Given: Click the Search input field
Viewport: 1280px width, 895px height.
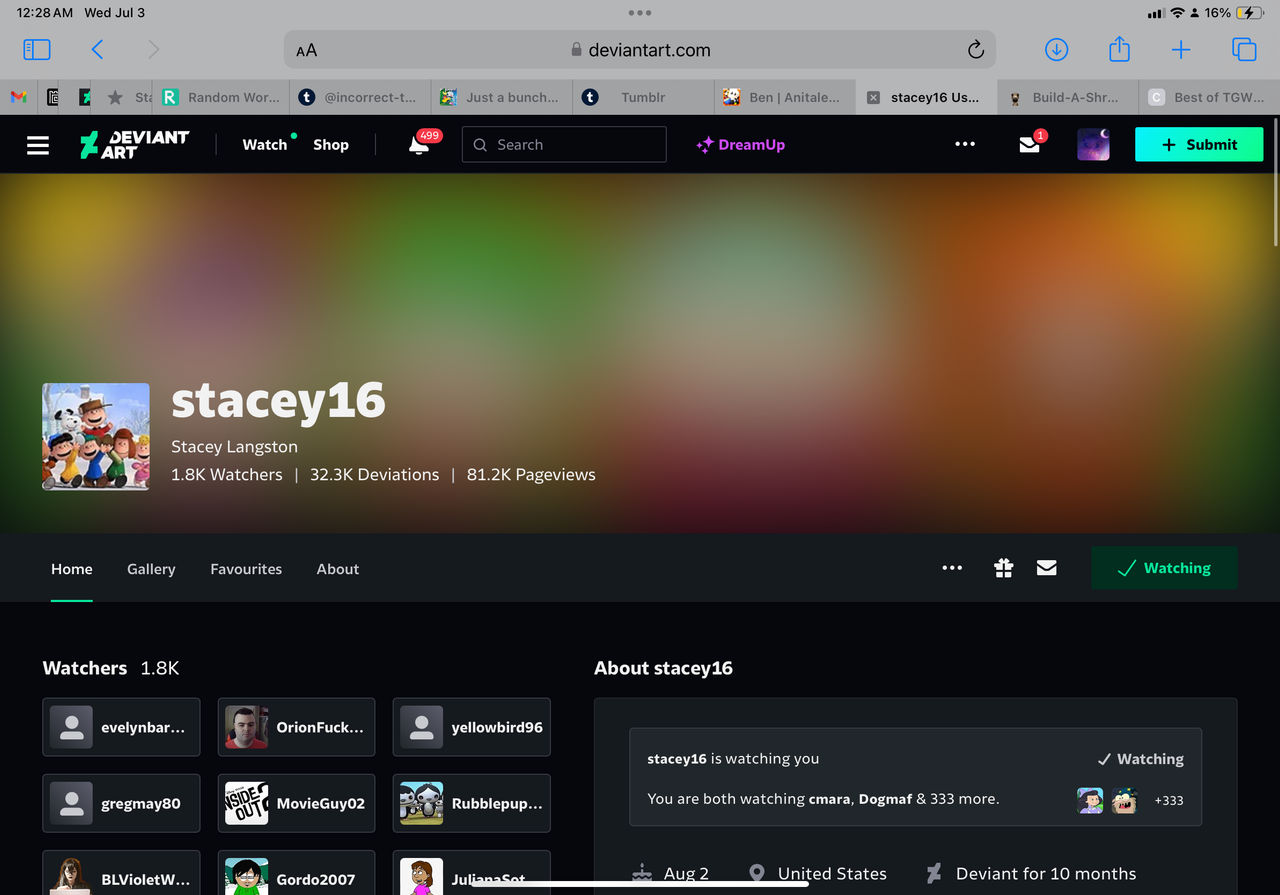Looking at the screenshot, I should (x=564, y=144).
